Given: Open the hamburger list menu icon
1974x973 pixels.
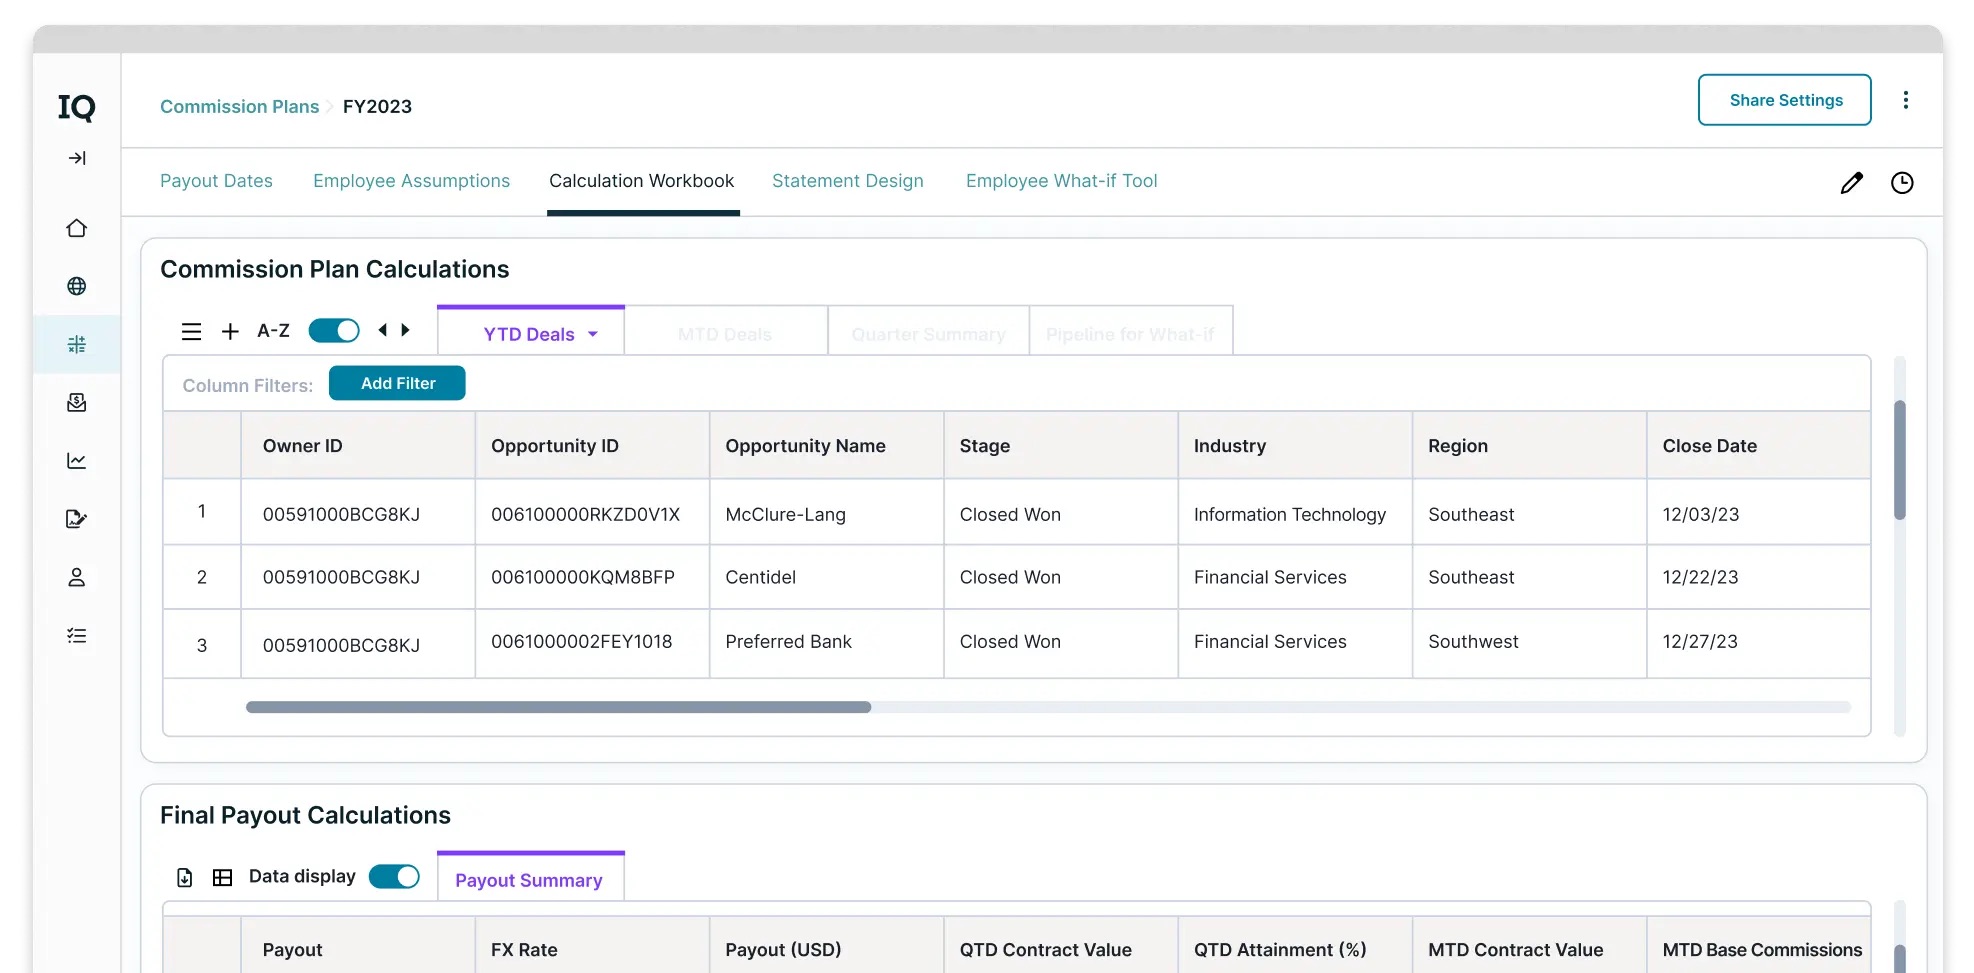Looking at the screenshot, I should [191, 331].
